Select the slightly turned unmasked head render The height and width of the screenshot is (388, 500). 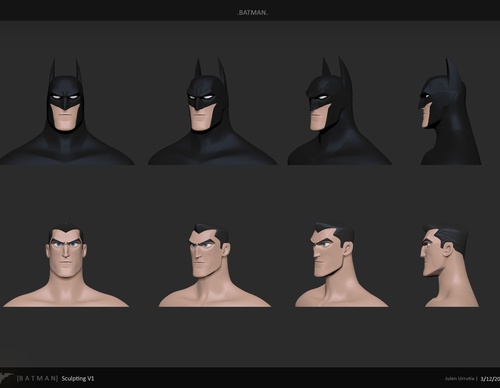[x=215, y=265]
